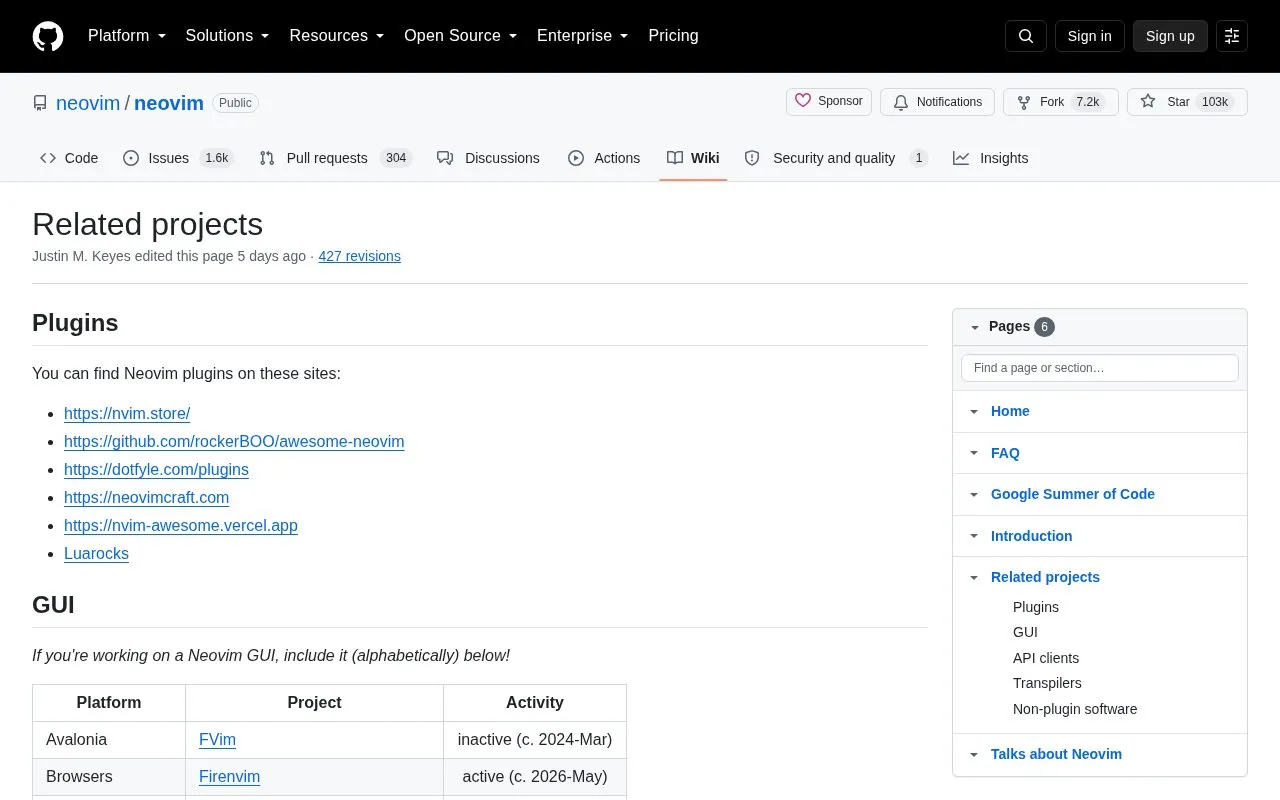Open the nvim.store link
Viewport: 1280px width, 800px height.
tap(127, 413)
